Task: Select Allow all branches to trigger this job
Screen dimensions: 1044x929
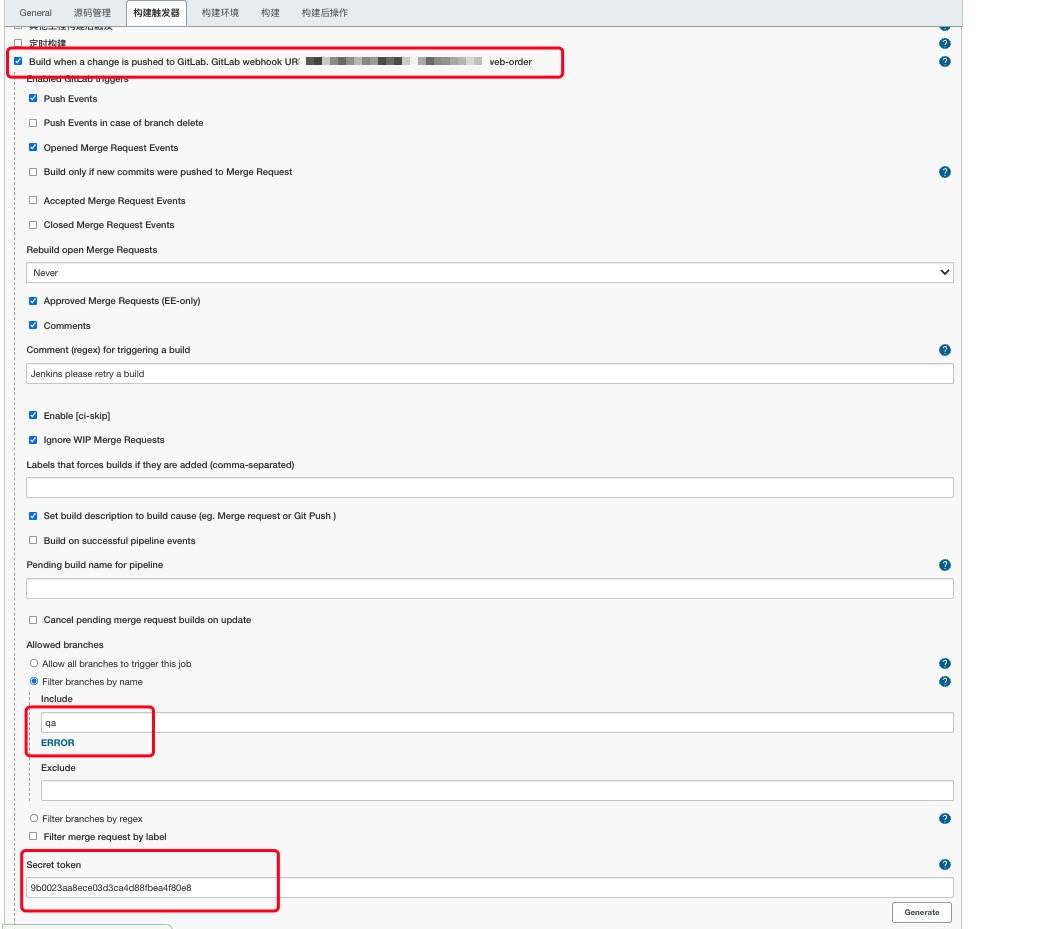Action: pos(34,664)
